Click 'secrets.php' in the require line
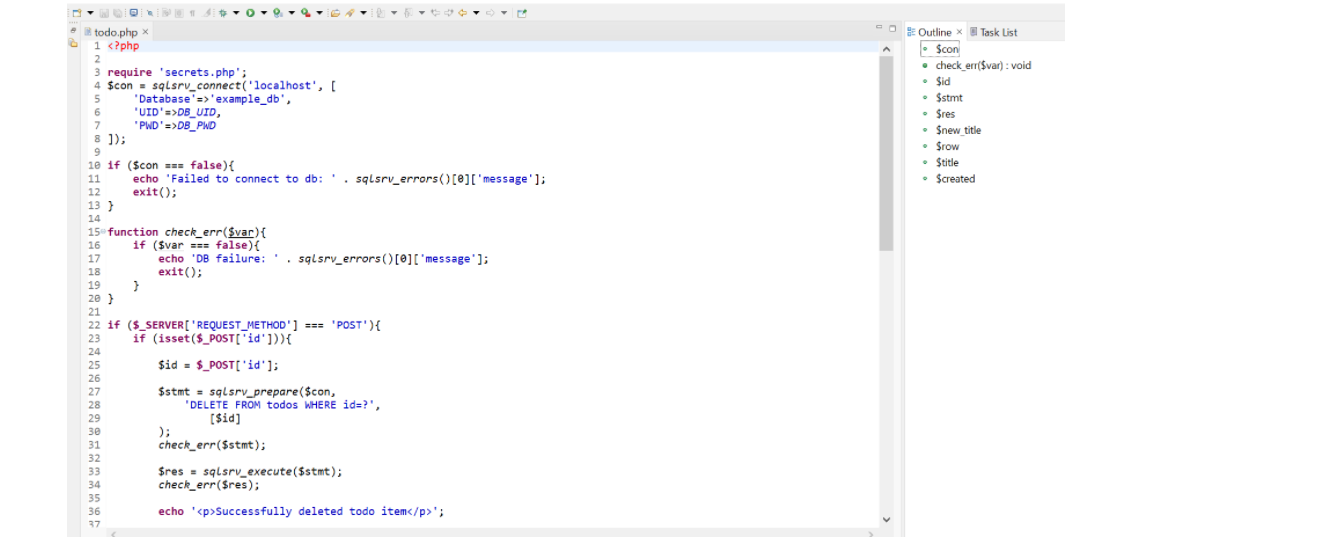The width and height of the screenshot is (1323, 545). (200, 72)
